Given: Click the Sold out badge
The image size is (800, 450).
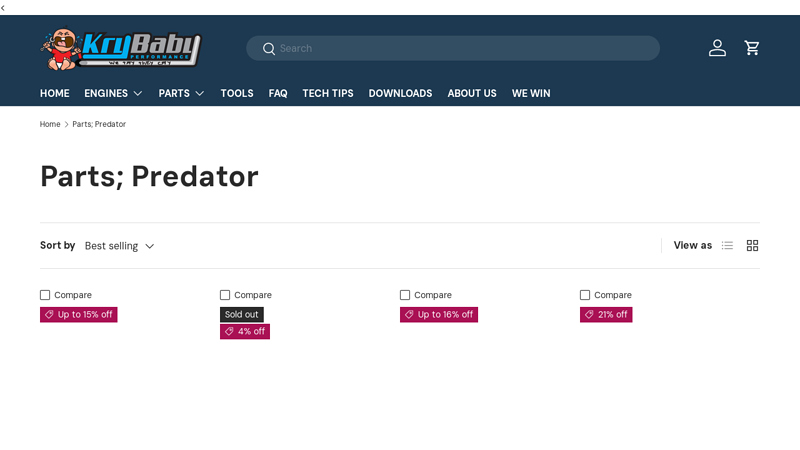Looking at the screenshot, I should tap(242, 314).
